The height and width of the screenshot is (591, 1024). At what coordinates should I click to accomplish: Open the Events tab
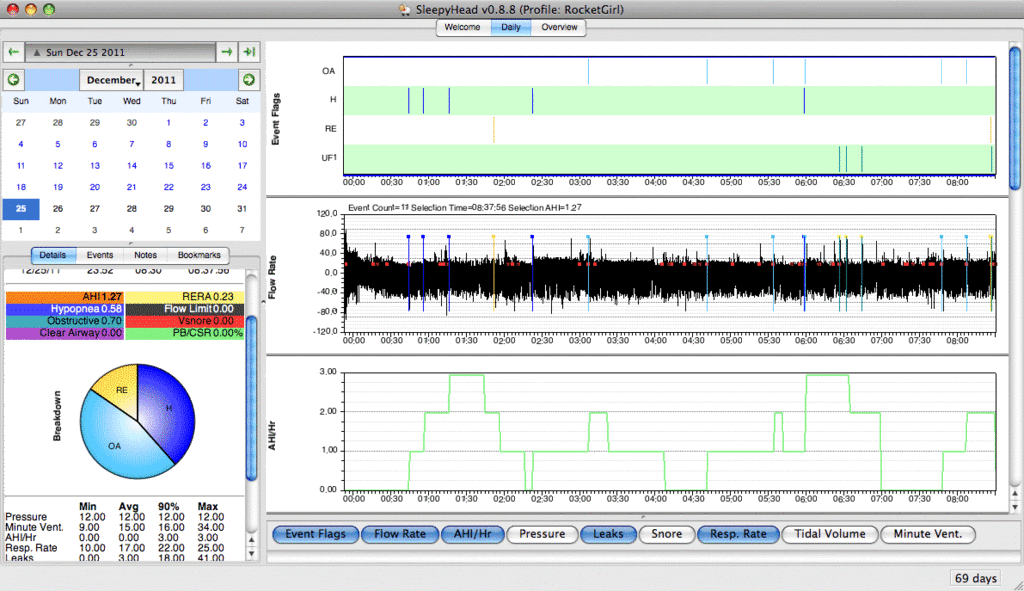100,255
